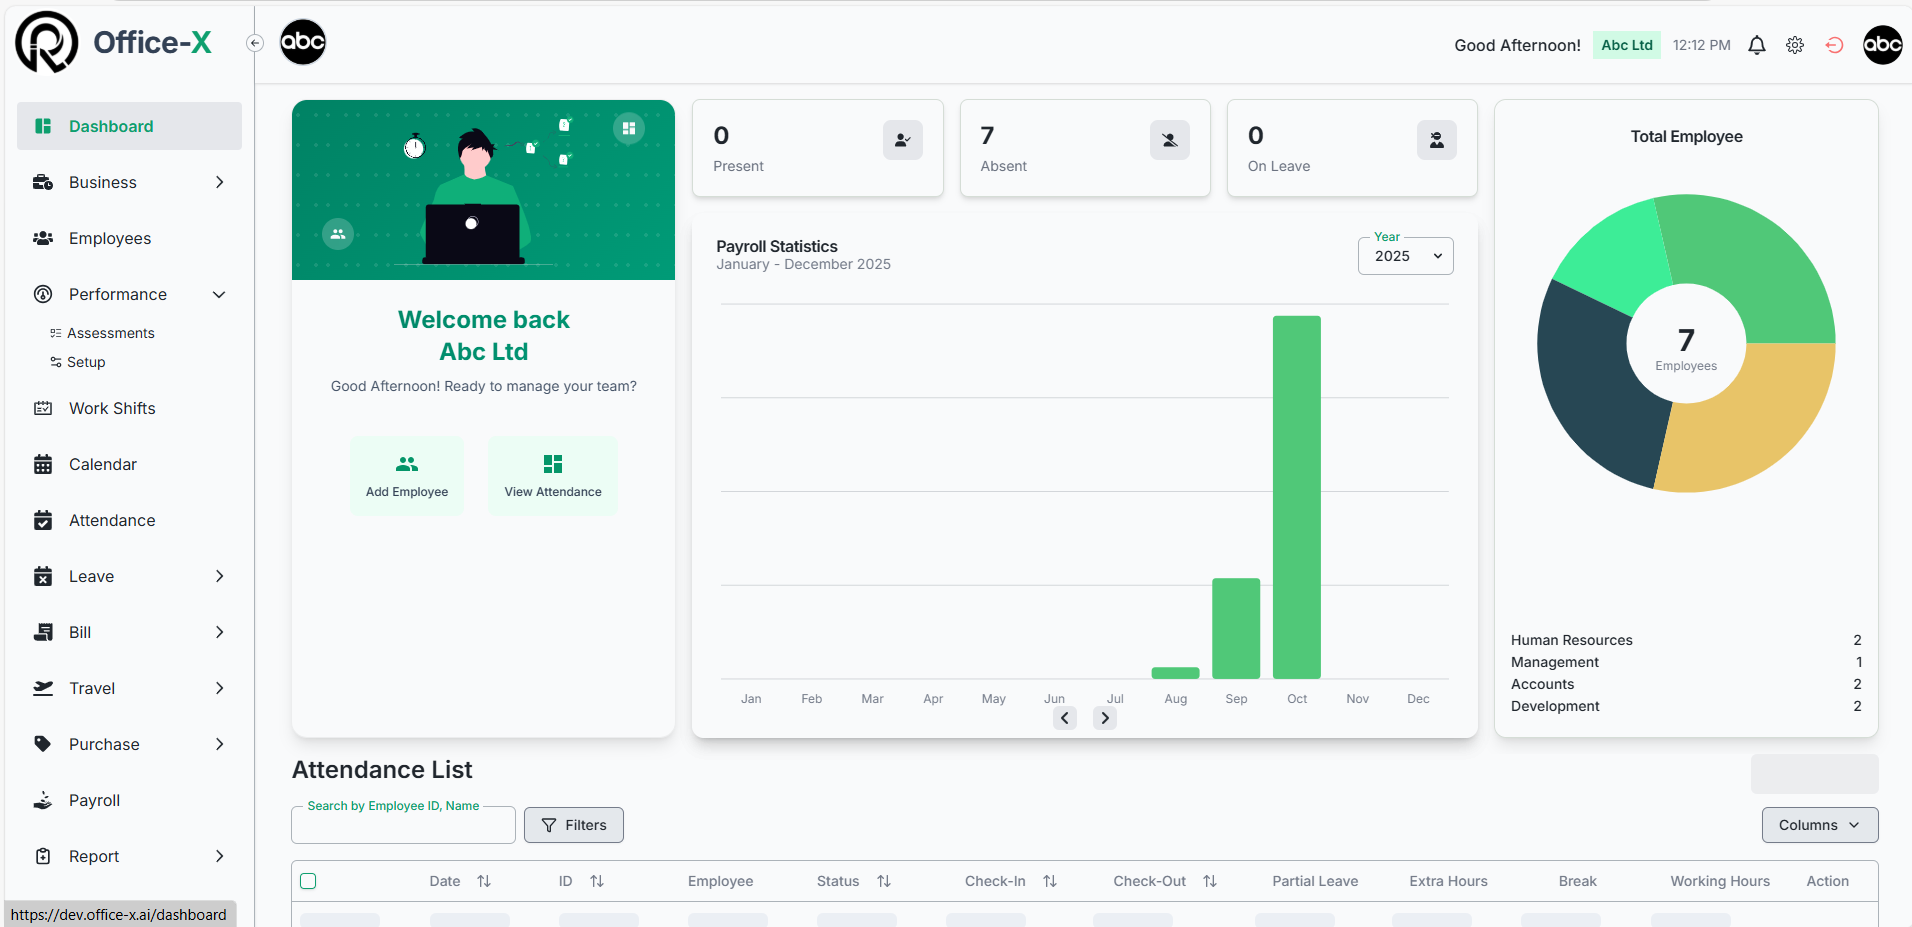Sort attendance by Status column

coord(884,881)
